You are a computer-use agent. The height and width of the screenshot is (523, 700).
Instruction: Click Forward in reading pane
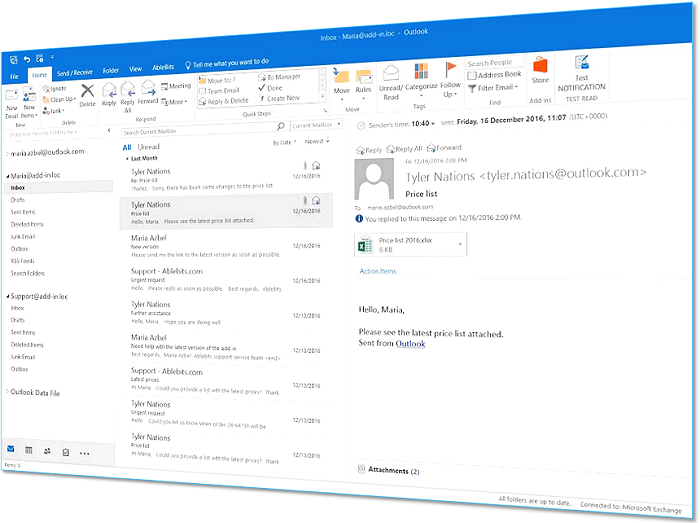click(445, 148)
